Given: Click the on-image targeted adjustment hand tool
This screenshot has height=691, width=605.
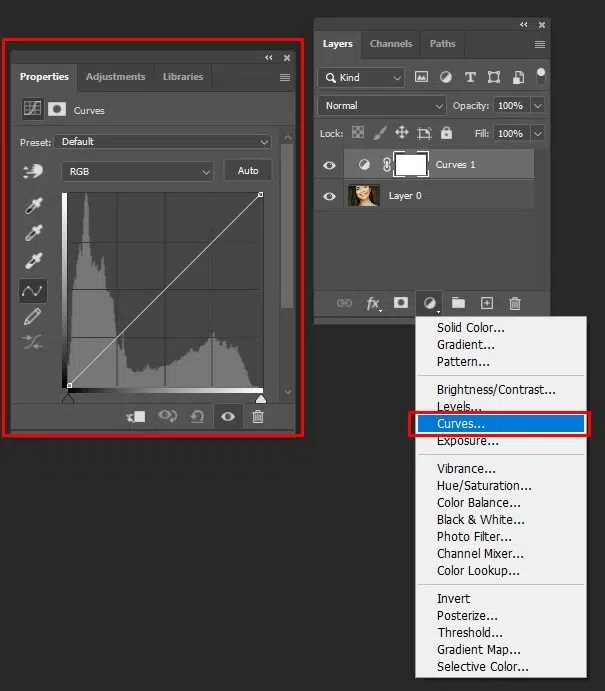Looking at the screenshot, I should coord(33,172).
